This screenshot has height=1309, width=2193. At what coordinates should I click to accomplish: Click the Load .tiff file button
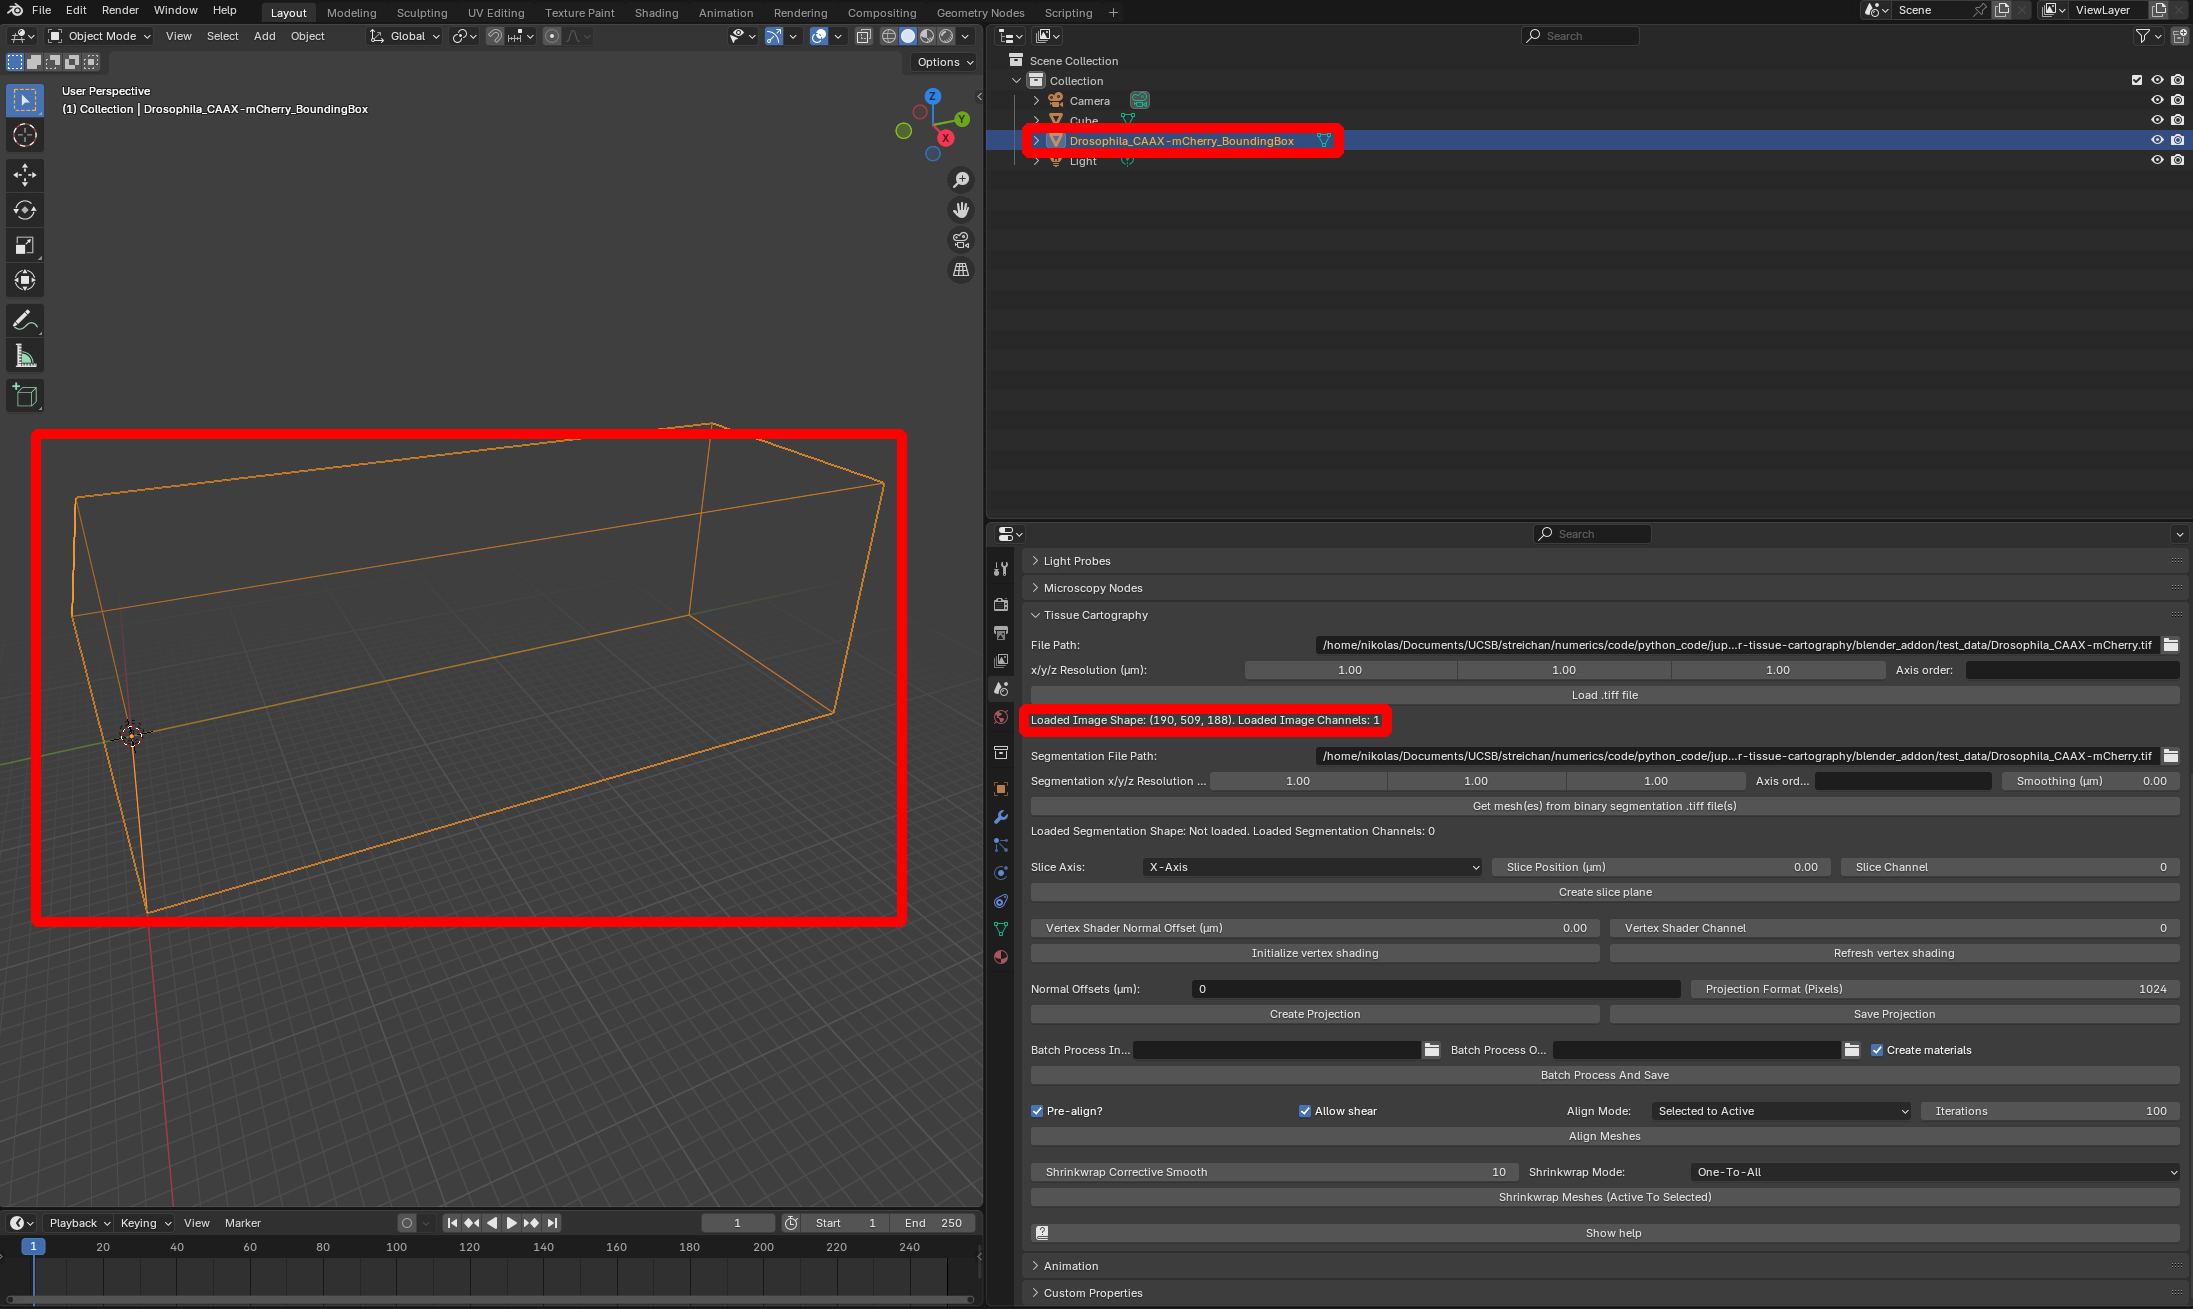pyautogui.click(x=1604, y=695)
